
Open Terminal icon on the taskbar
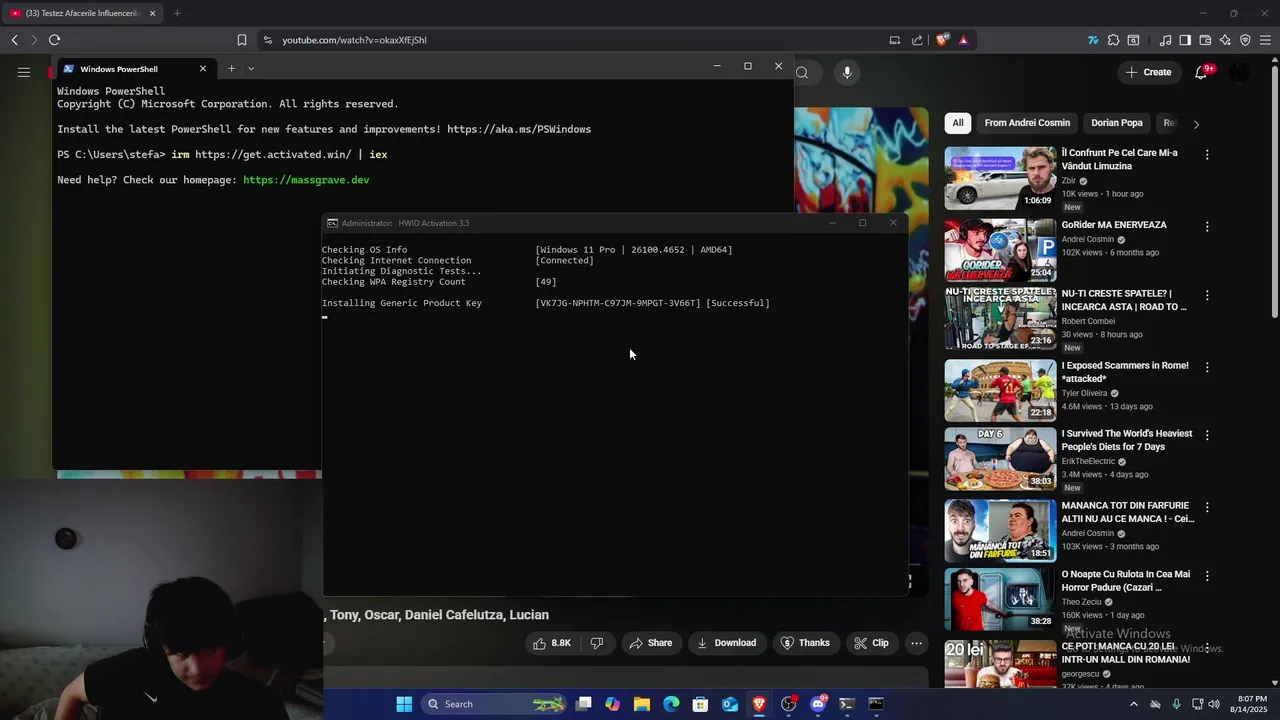(847, 704)
